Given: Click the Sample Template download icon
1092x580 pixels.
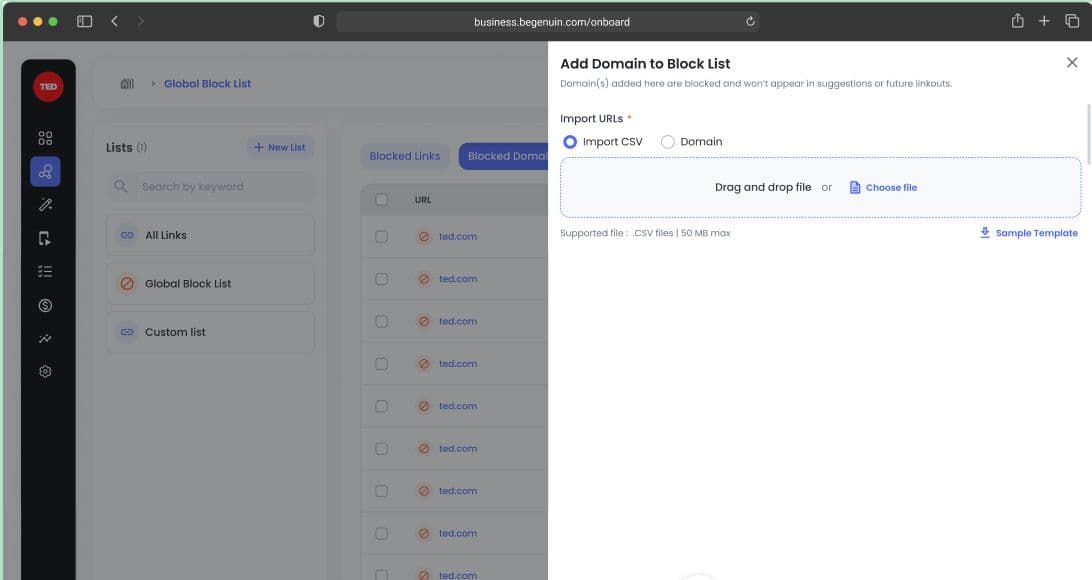Looking at the screenshot, I should coord(985,233).
